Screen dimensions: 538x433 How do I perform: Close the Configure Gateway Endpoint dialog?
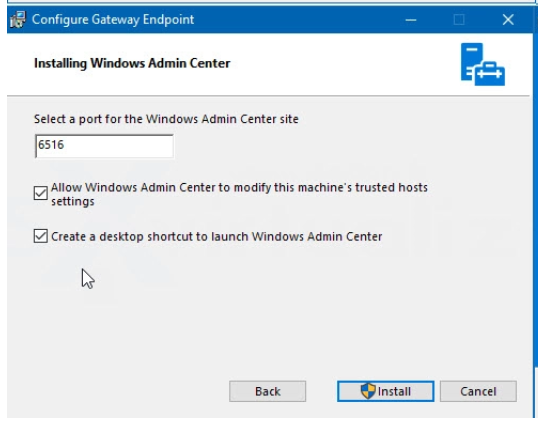coord(508,20)
